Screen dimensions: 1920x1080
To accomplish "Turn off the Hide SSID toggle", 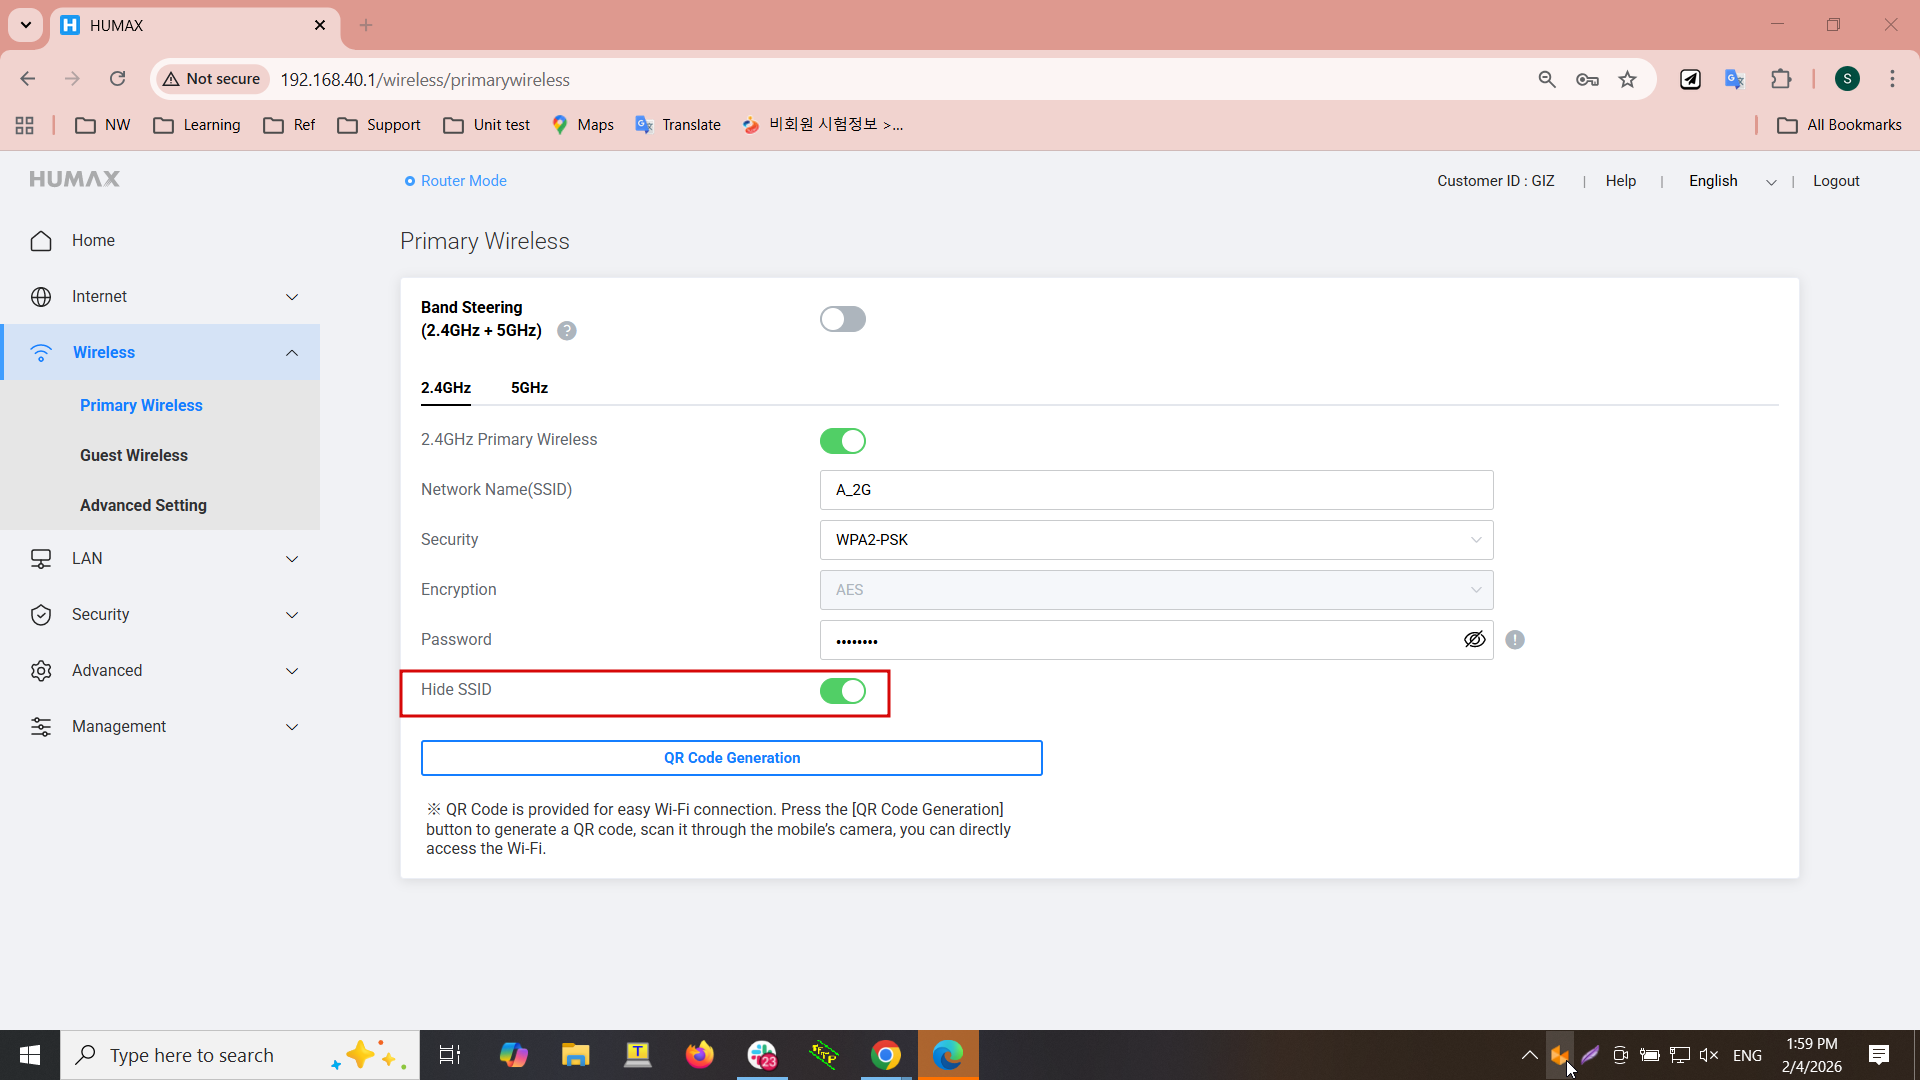I will (842, 691).
